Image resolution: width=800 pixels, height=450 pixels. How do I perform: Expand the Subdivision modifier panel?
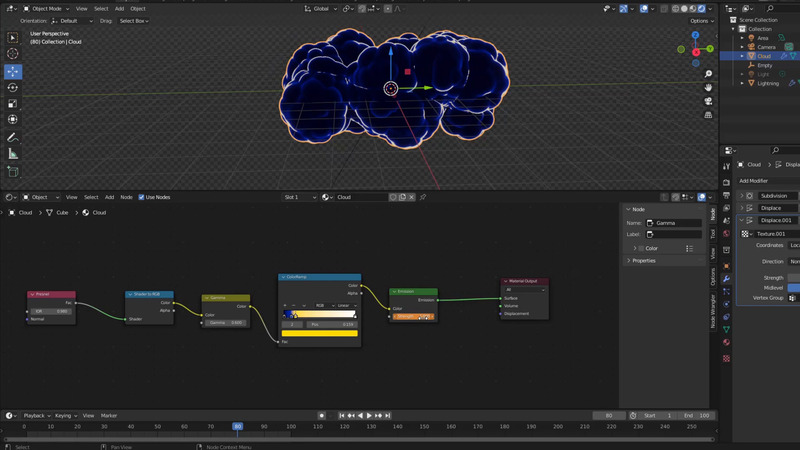tap(742, 196)
